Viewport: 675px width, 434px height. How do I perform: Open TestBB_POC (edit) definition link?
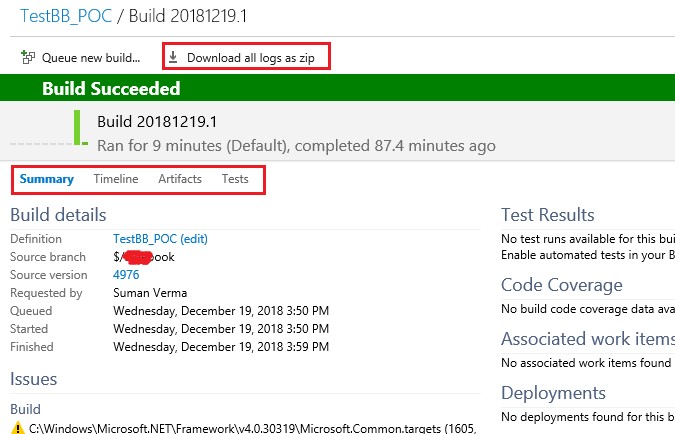point(160,239)
